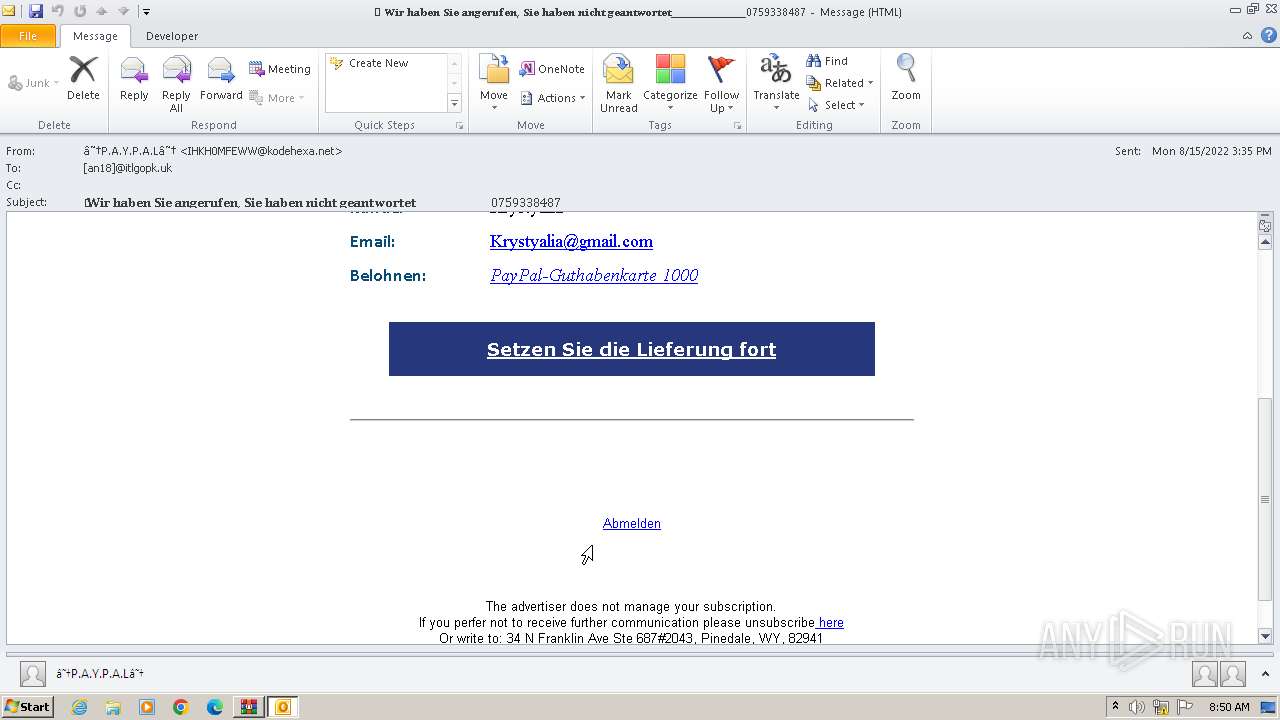Open the File tab
Screen dimensions: 1280x720
pyautogui.click(x=28, y=36)
